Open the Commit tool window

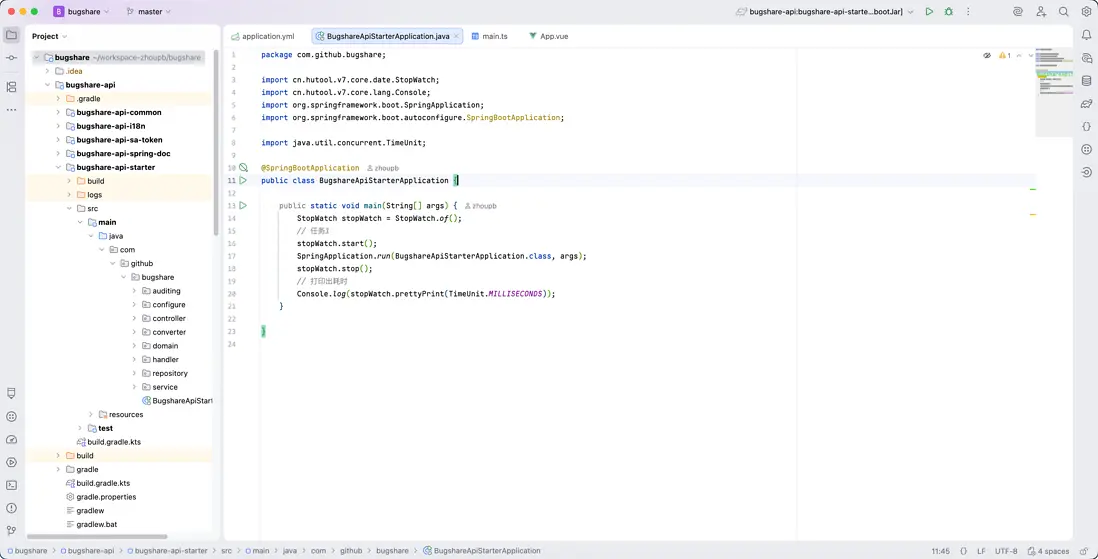11,58
